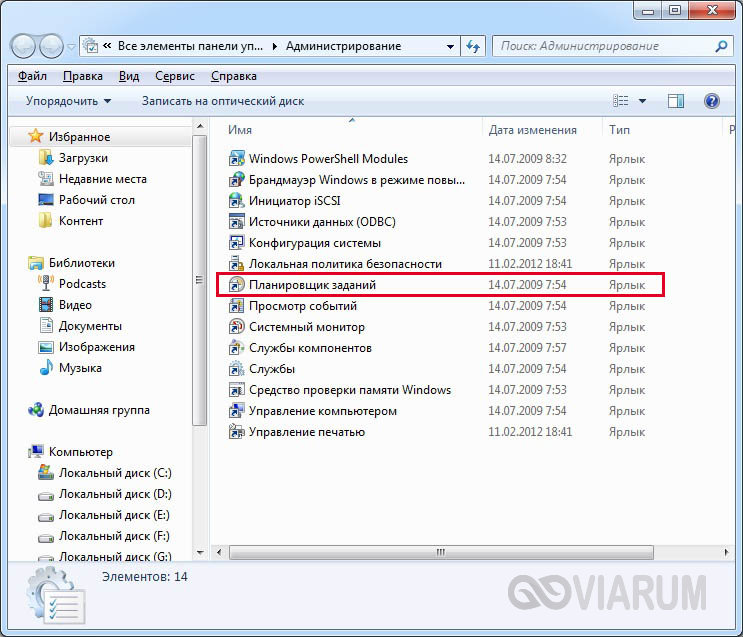Open the view options dropdown arrow
The height and width of the screenshot is (637, 743).
pyautogui.click(x=642, y=100)
